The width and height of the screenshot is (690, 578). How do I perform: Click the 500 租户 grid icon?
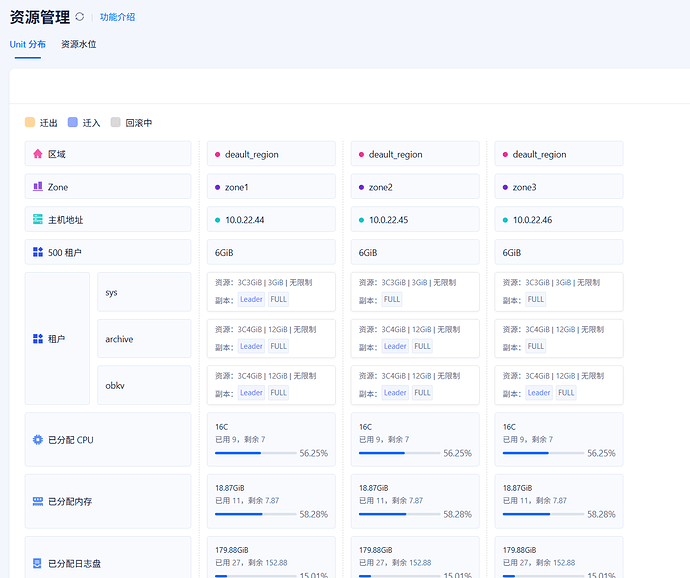point(38,253)
